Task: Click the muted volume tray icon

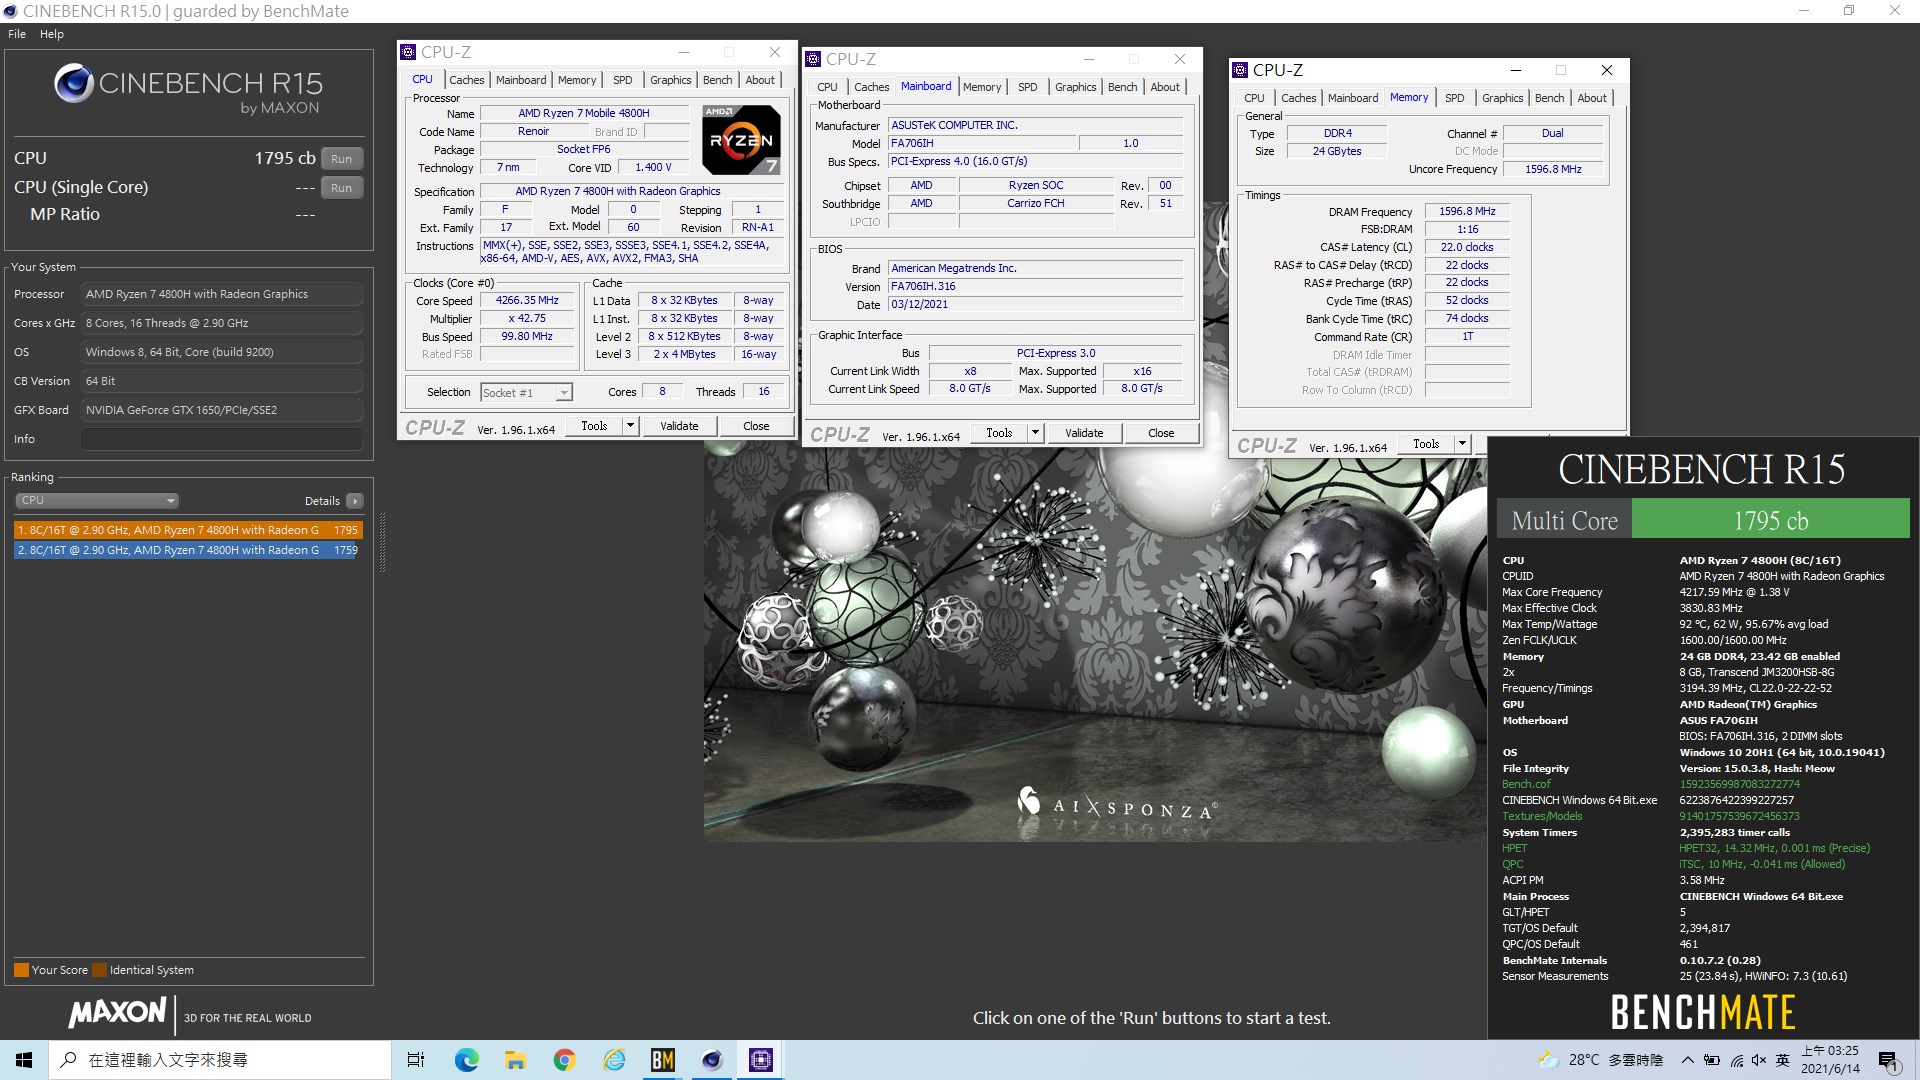Action: pyautogui.click(x=1759, y=1060)
